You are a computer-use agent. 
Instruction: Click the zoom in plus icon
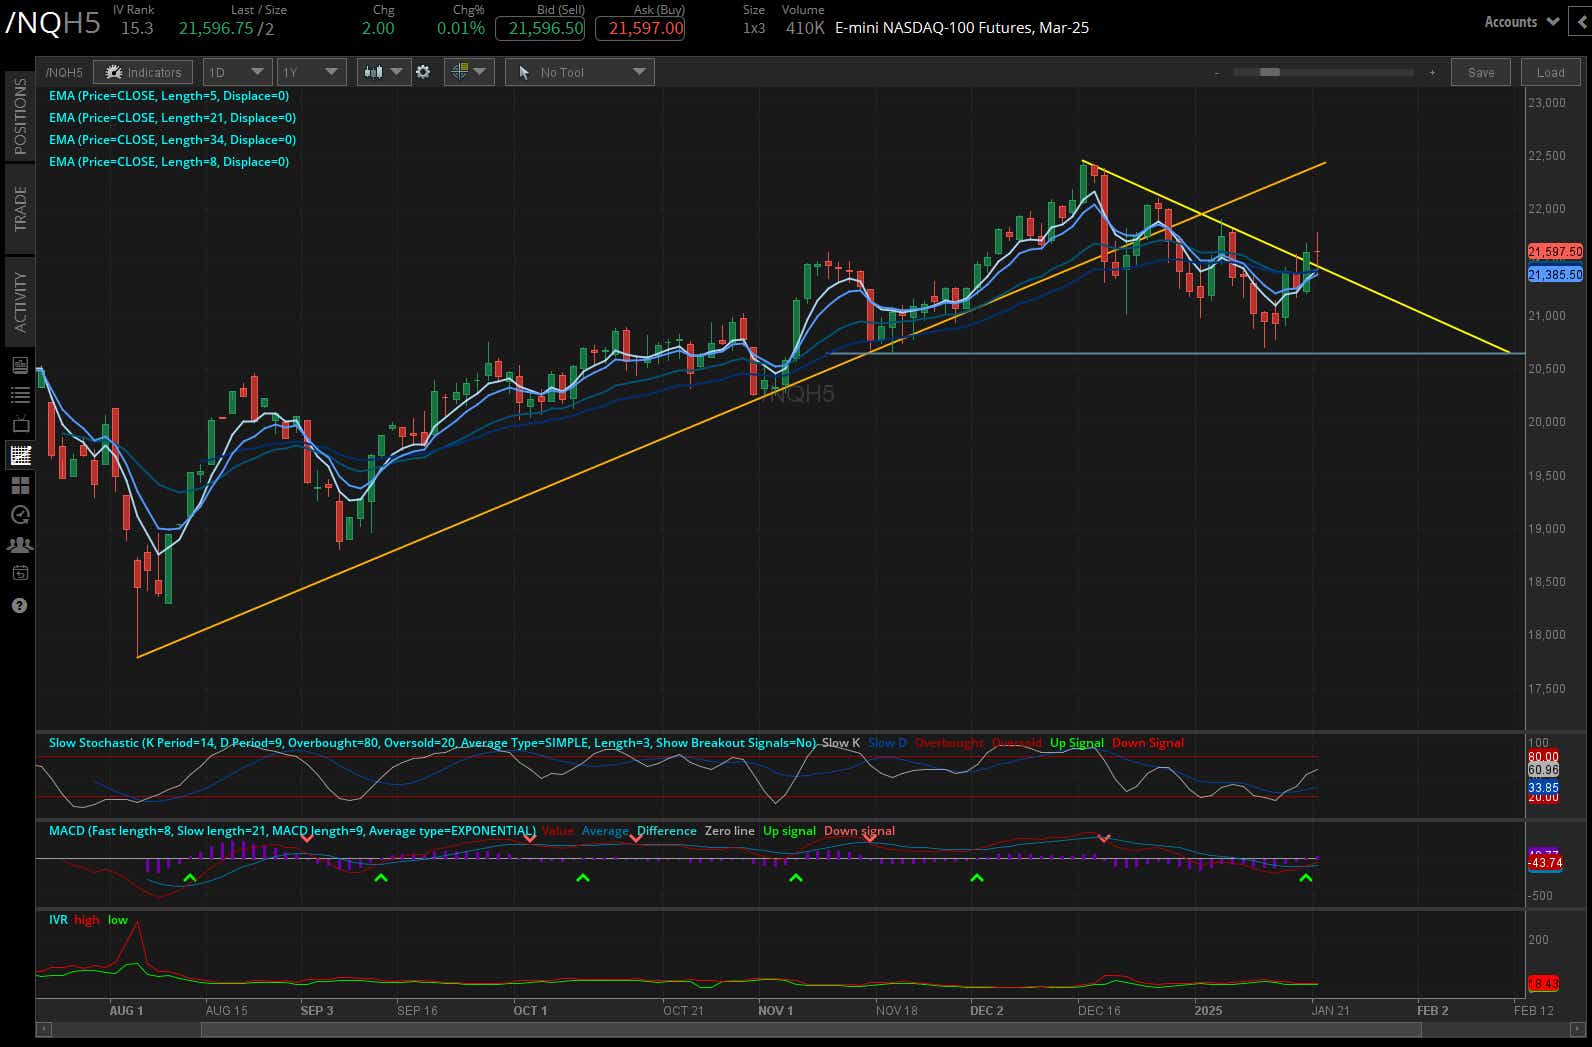click(x=1432, y=73)
